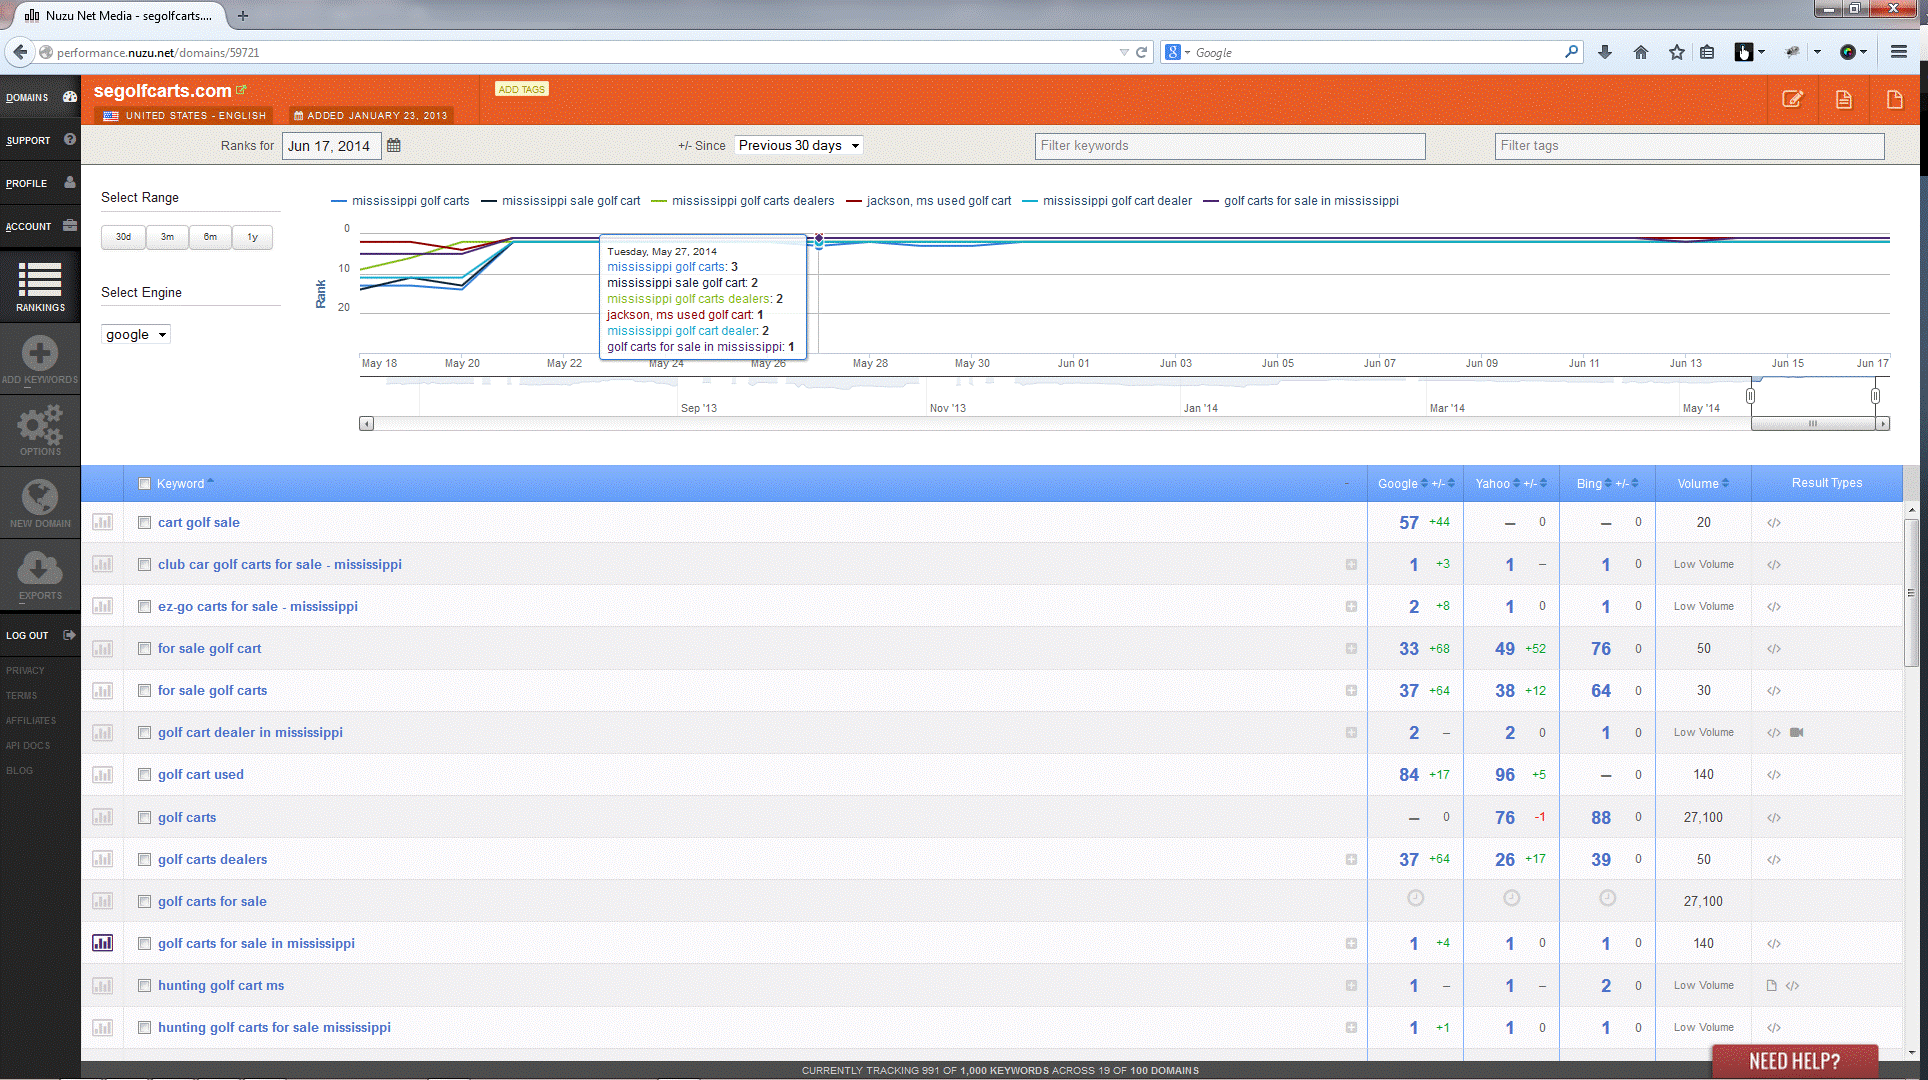This screenshot has width=1928, height=1080.
Task: Show chart for cart golf sale
Action: point(102,522)
